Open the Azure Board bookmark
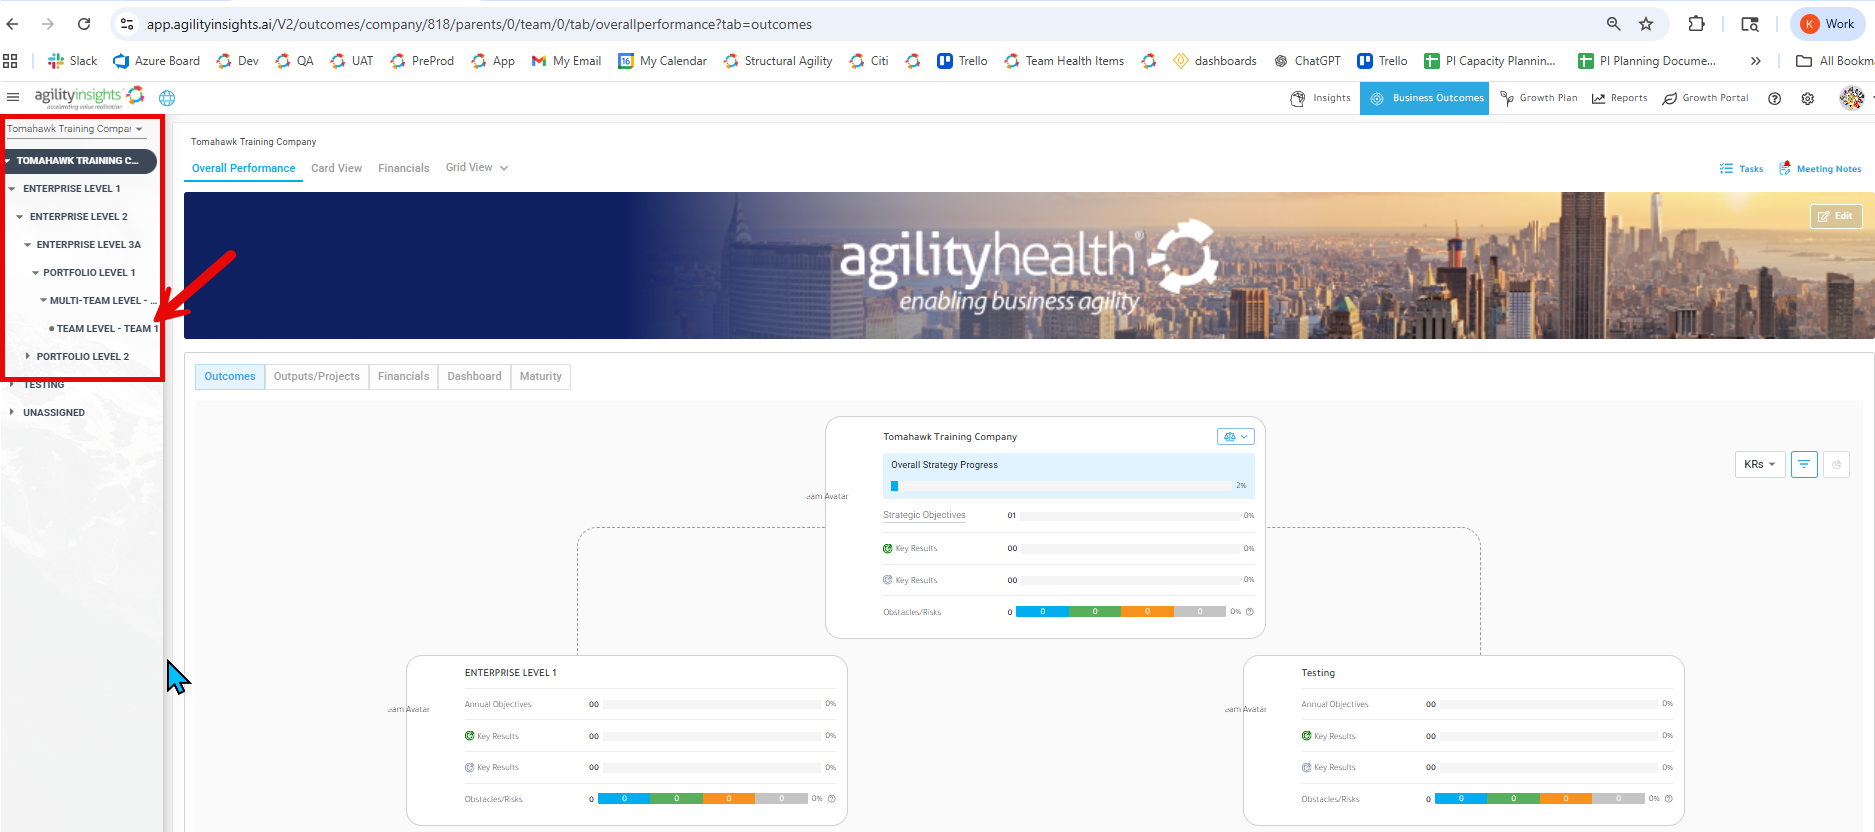Viewport: 1875px width, 832px height. (x=157, y=61)
